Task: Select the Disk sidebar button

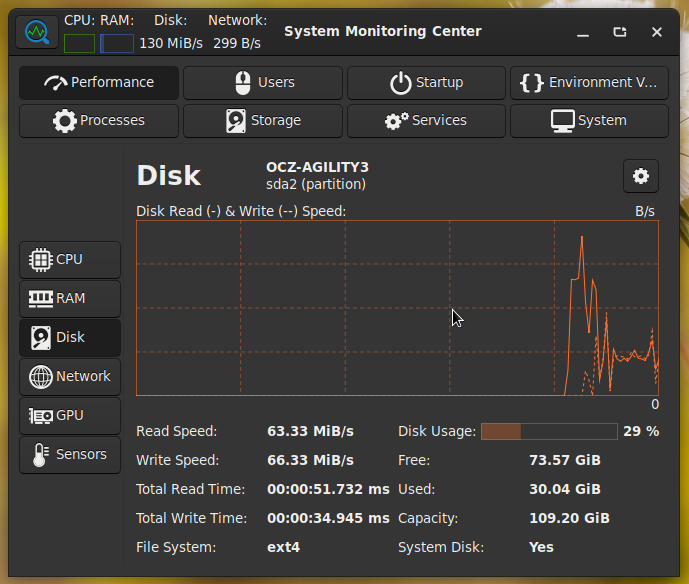Action: (x=70, y=337)
